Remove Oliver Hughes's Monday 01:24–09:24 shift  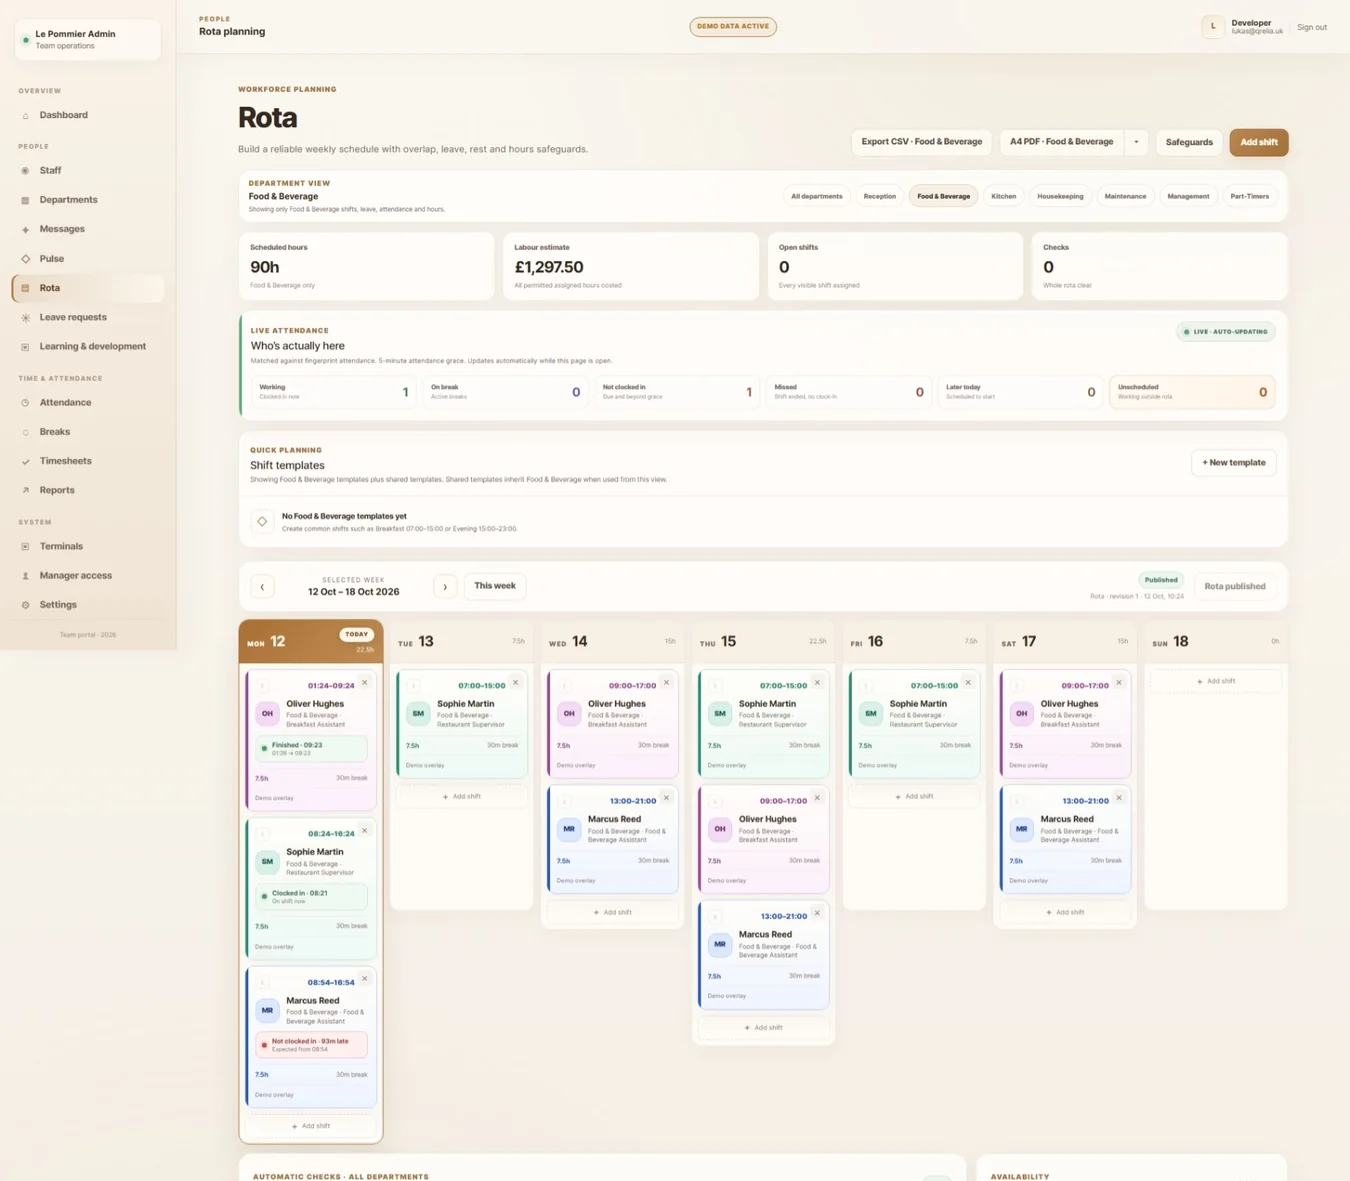click(365, 683)
